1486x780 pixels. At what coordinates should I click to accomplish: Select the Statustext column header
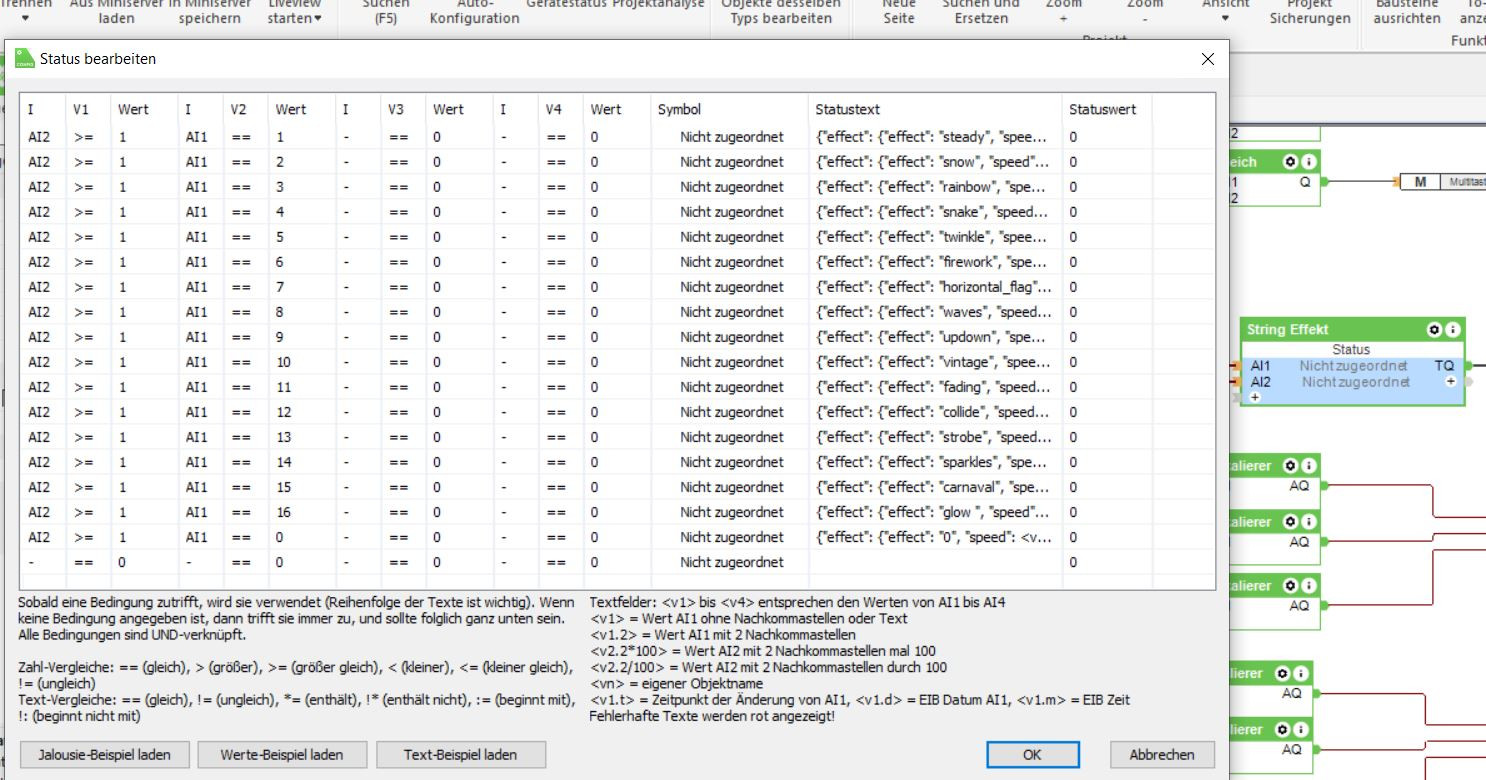935,109
